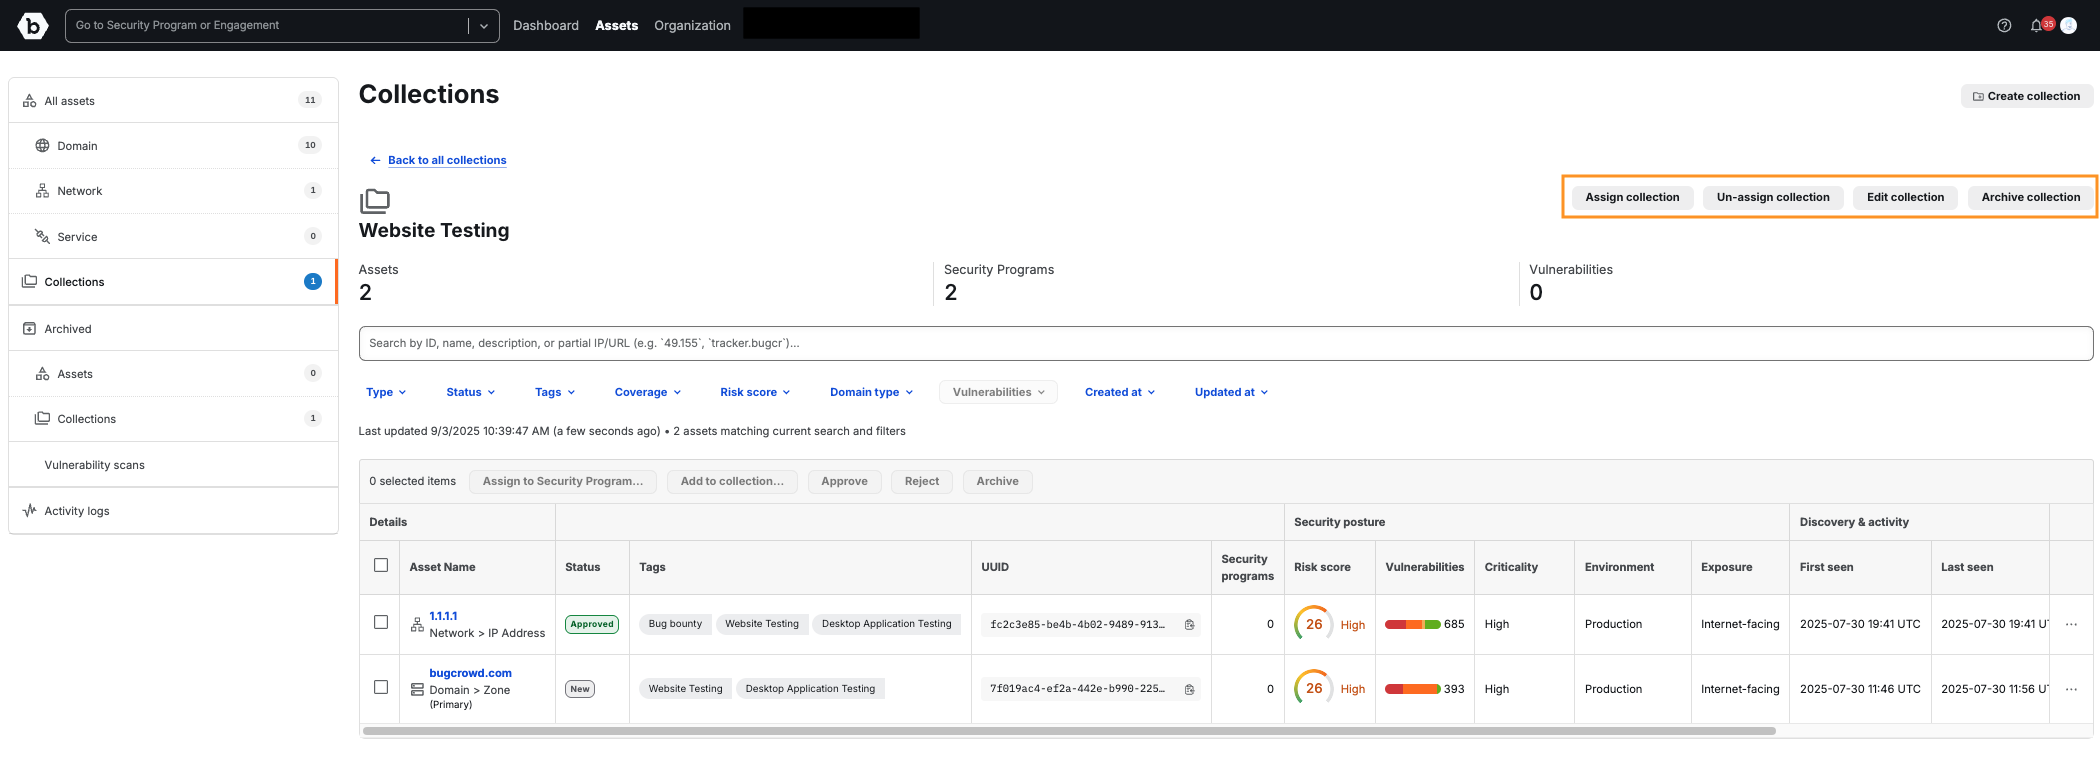Open Vulnerability scans in the sidebar
This screenshot has height=775, width=2100.
click(173, 465)
